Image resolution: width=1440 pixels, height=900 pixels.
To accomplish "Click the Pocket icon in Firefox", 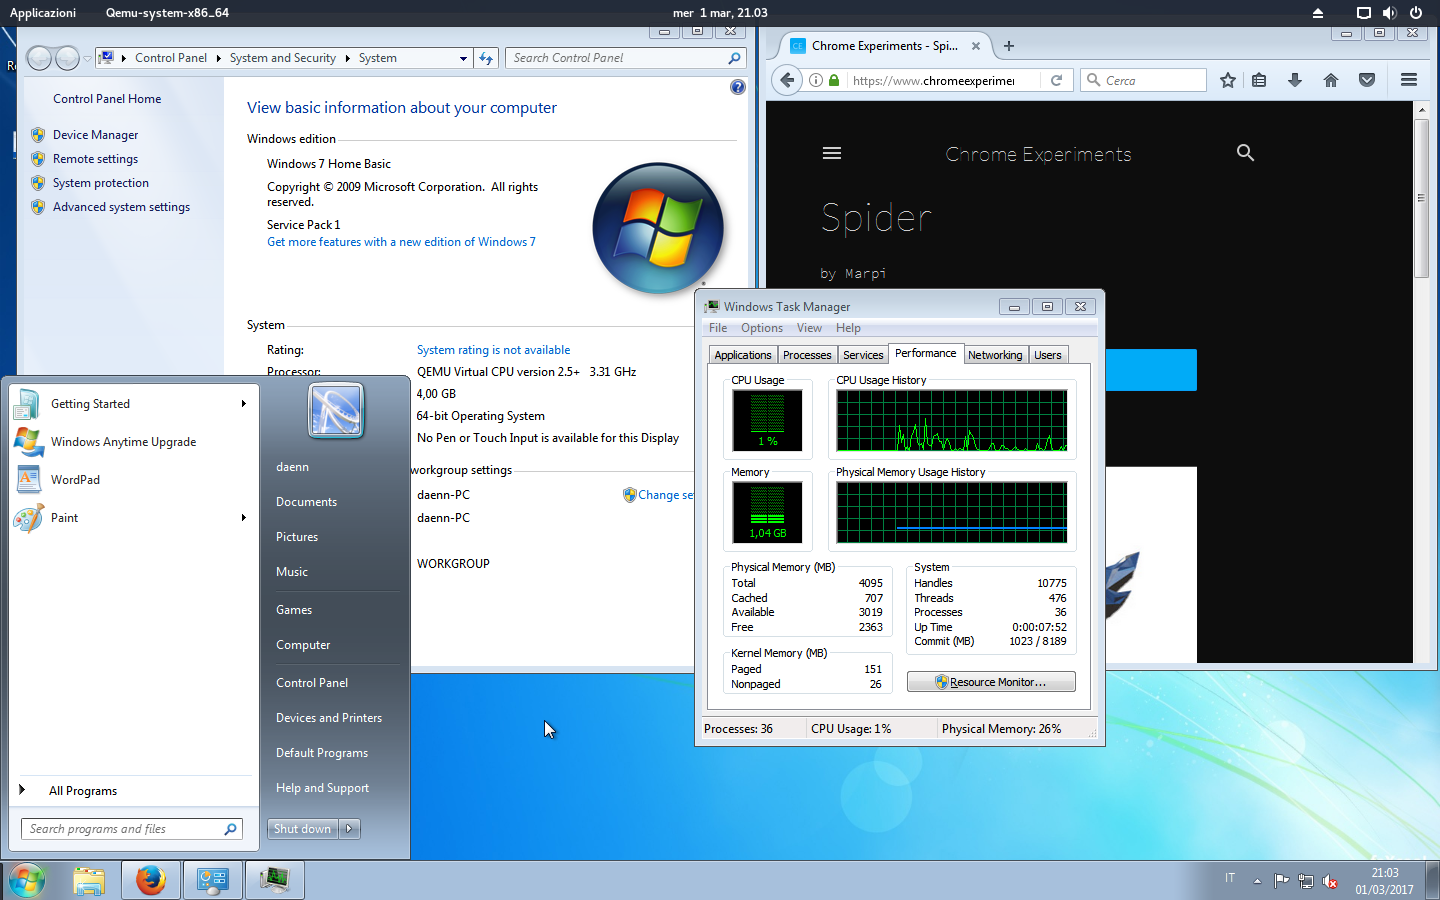I will (1367, 80).
